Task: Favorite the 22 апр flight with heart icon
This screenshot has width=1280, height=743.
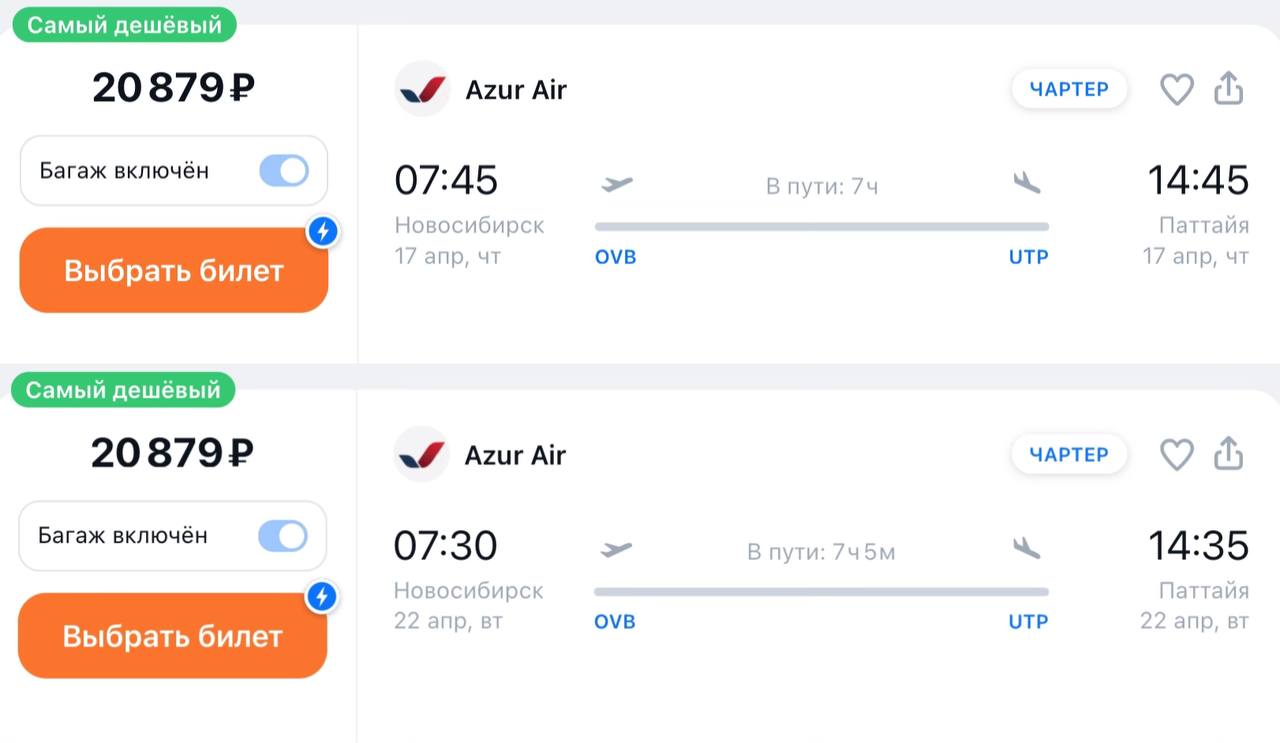Action: (1177, 454)
